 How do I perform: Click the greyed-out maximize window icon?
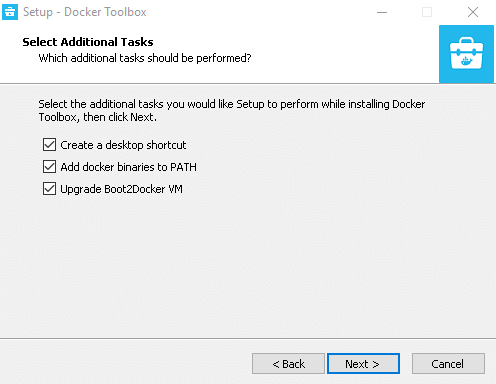pyautogui.click(x=427, y=12)
